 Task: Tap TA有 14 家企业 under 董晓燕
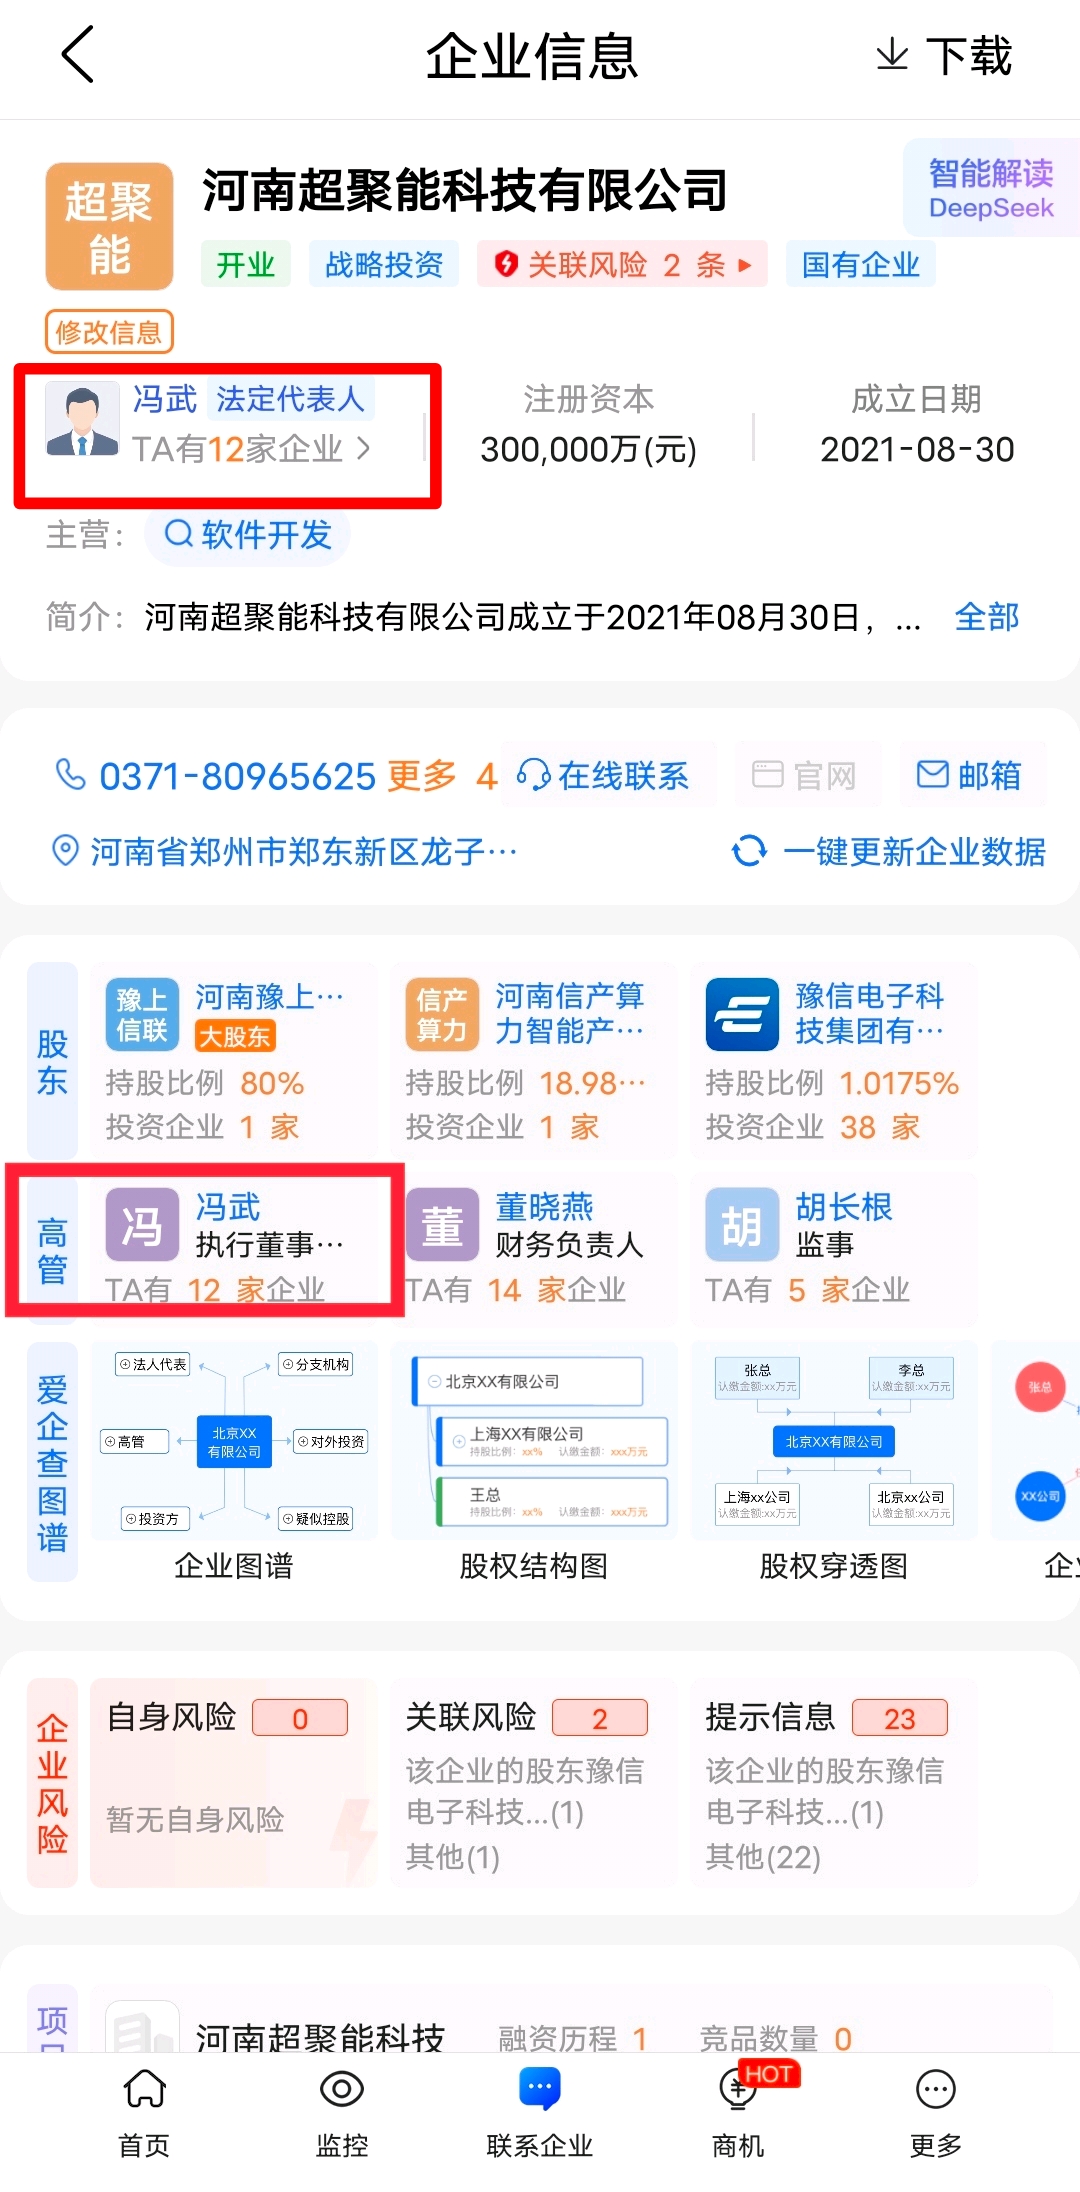(x=515, y=1289)
